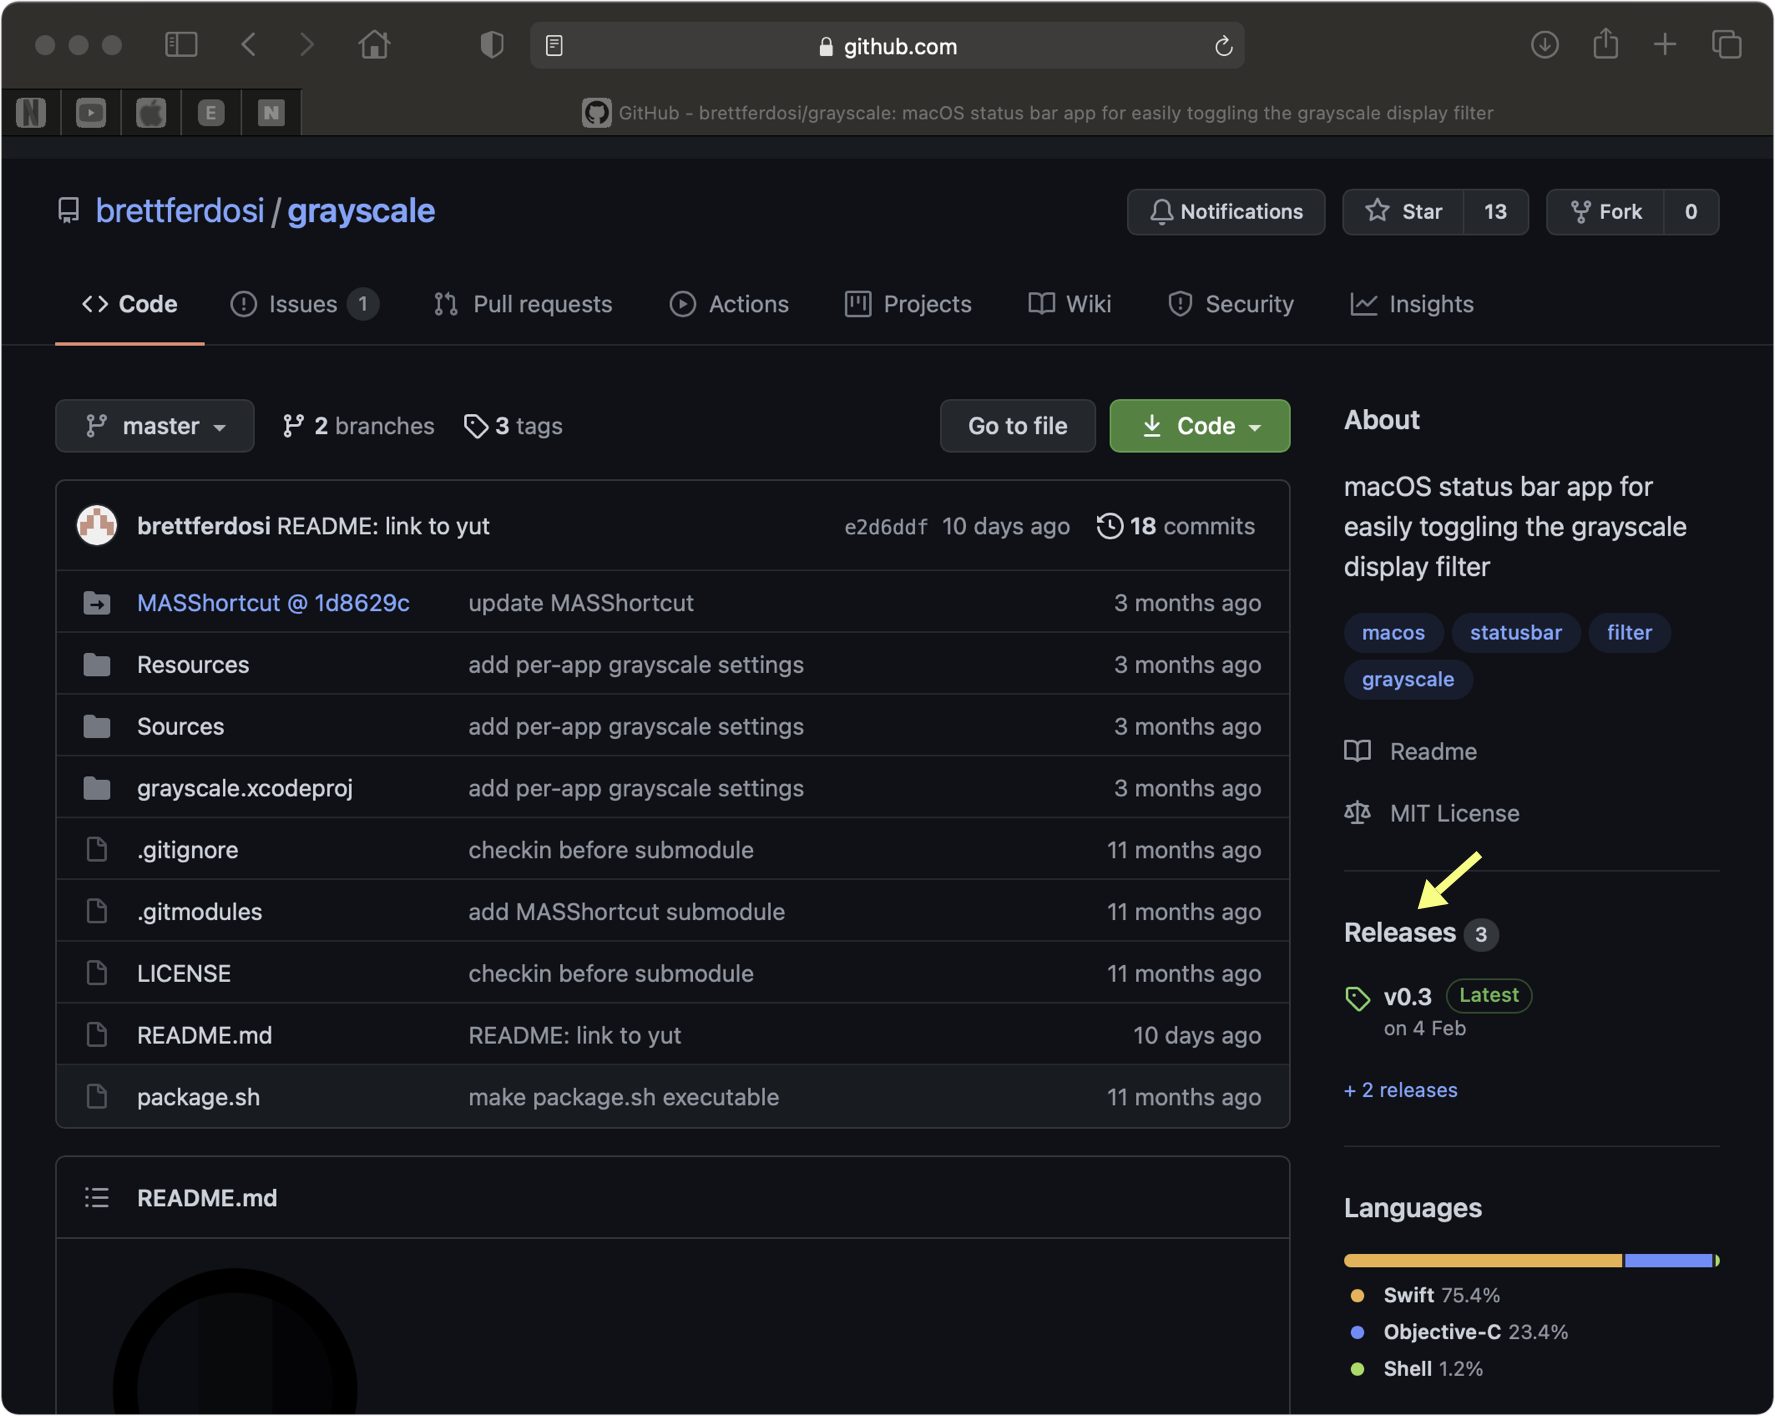Open brettferdosi avatar in commit row

[x=97, y=526]
